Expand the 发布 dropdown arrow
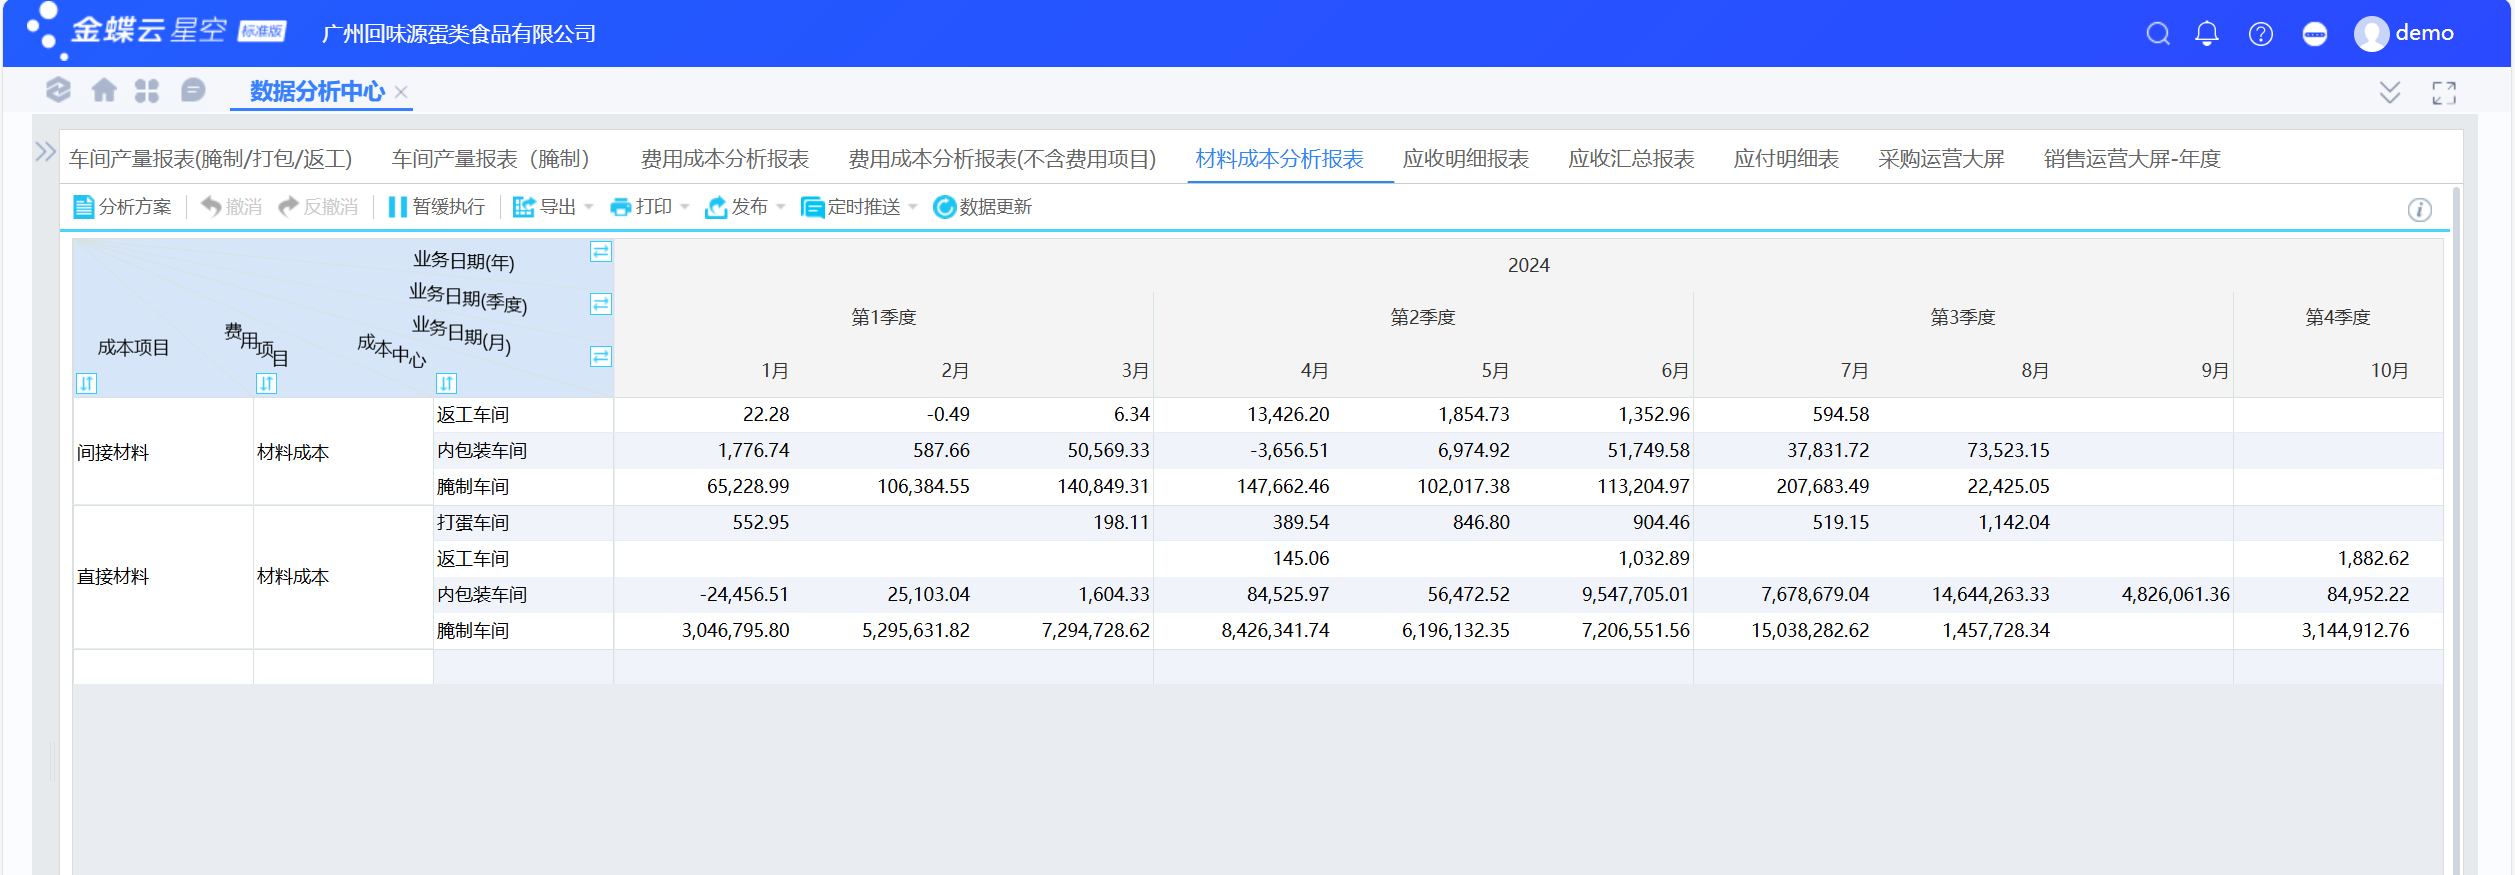This screenshot has height=875, width=2515. pos(781,207)
